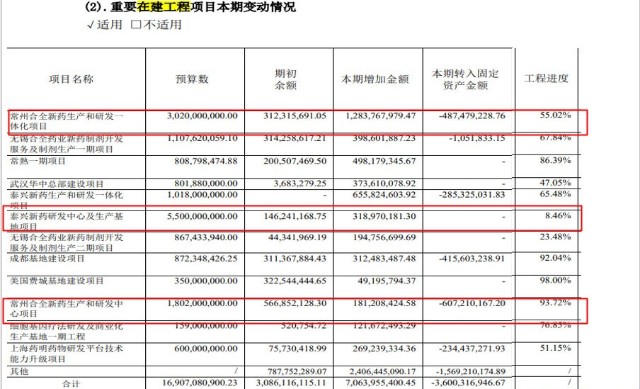Screen dimensions: 640x389
Task: Click increase amount 194,756,699.69
Action: (x=384, y=237)
